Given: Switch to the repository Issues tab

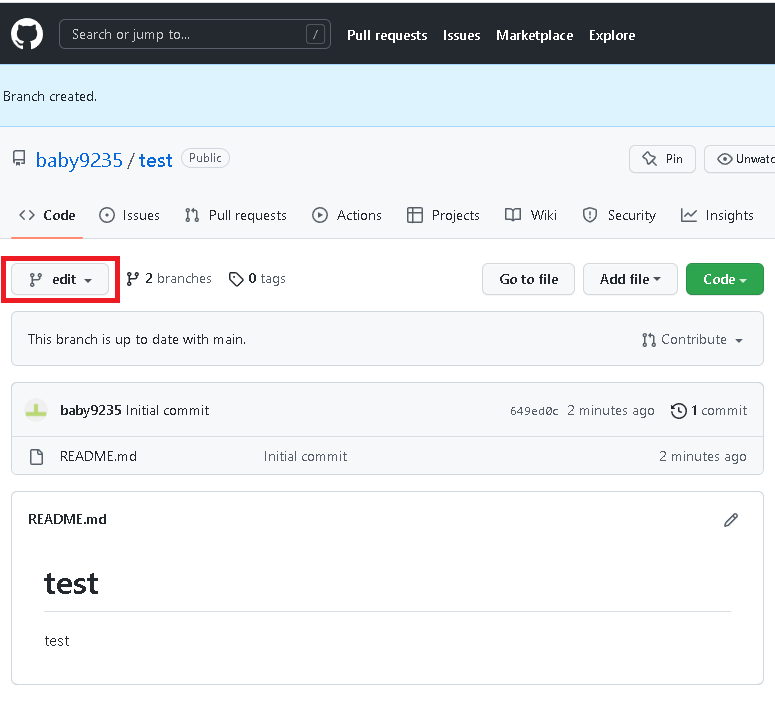Looking at the screenshot, I should pyautogui.click(x=129, y=215).
